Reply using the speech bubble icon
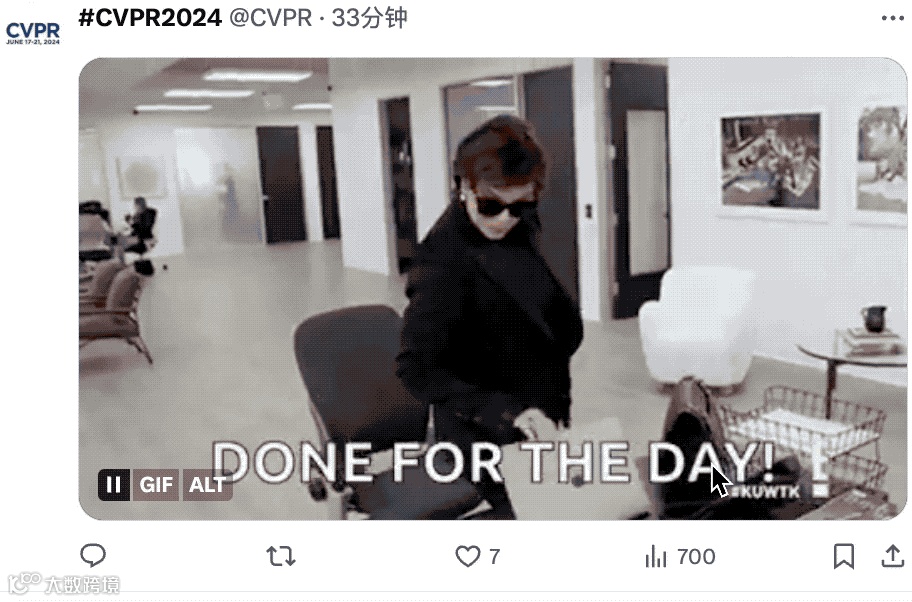This screenshot has height=602, width=912. point(93,555)
